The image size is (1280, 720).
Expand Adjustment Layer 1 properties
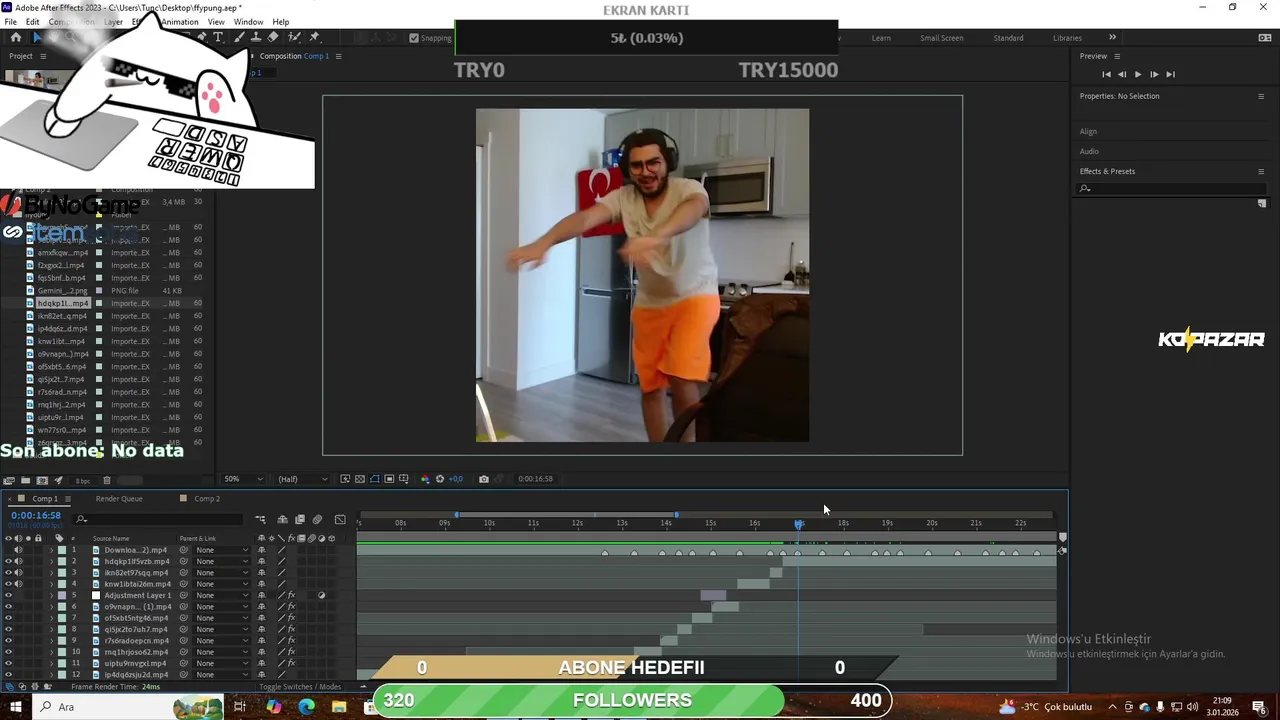51,595
